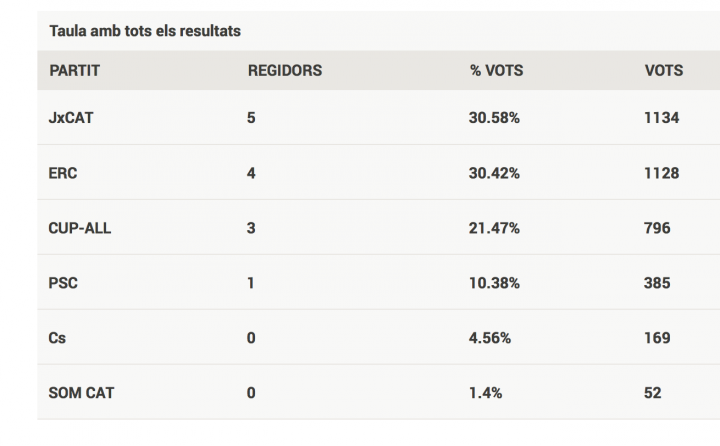
Task: Select the Cs party name
Action: [x=57, y=338]
